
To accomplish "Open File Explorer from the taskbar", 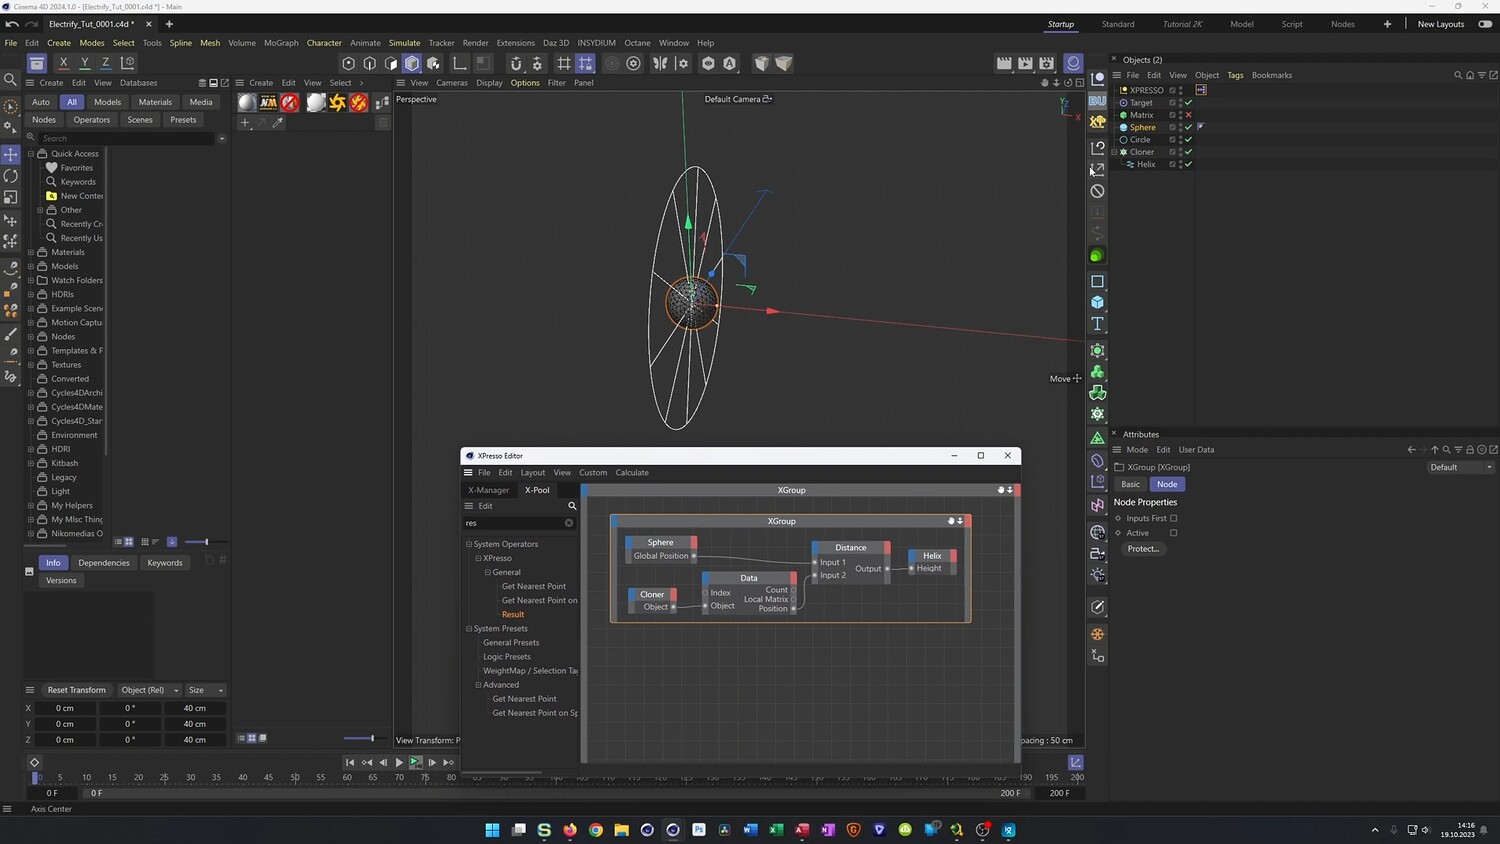I will (621, 830).
